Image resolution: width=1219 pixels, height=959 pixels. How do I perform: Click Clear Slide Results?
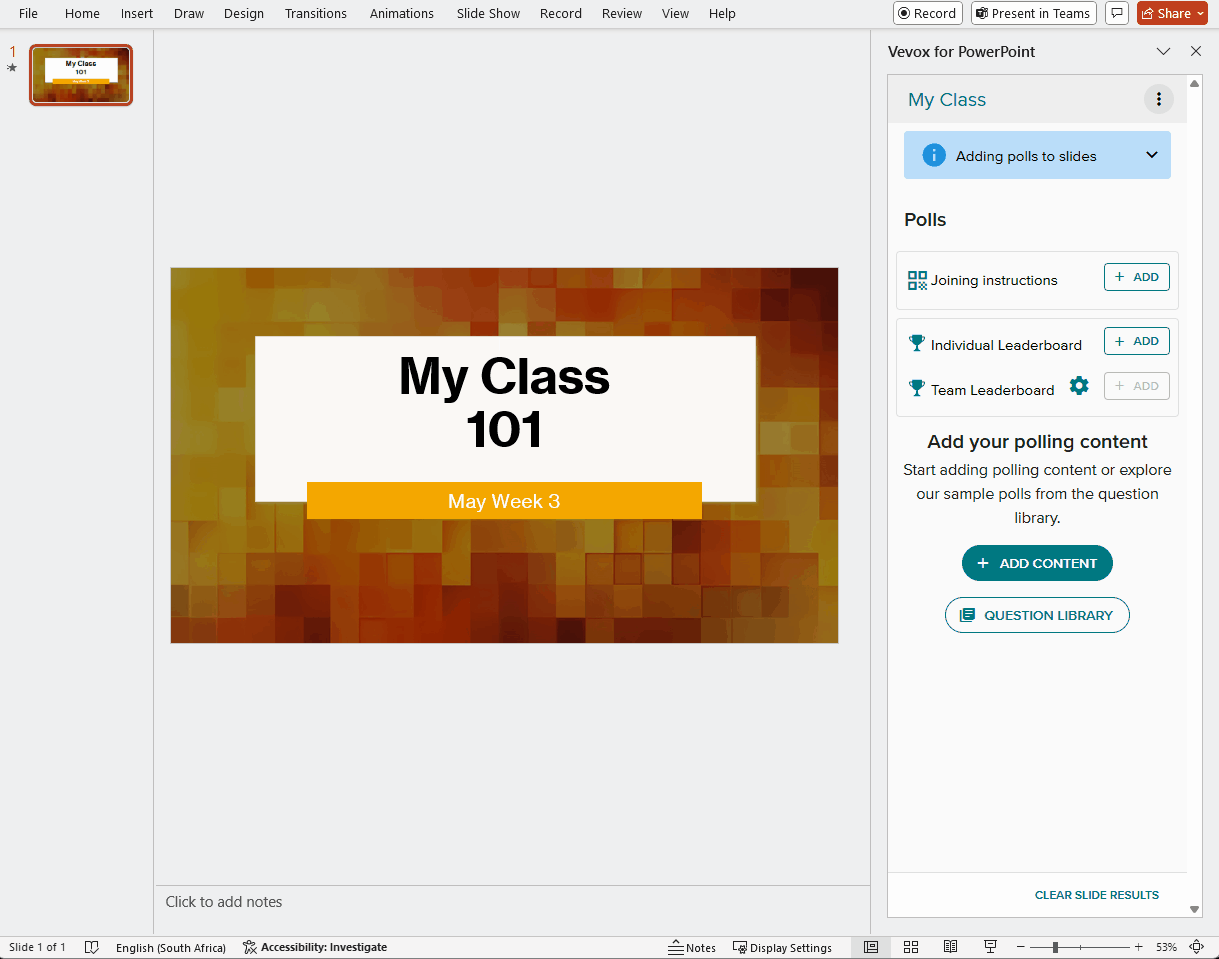pyautogui.click(x=1096, y=895)
